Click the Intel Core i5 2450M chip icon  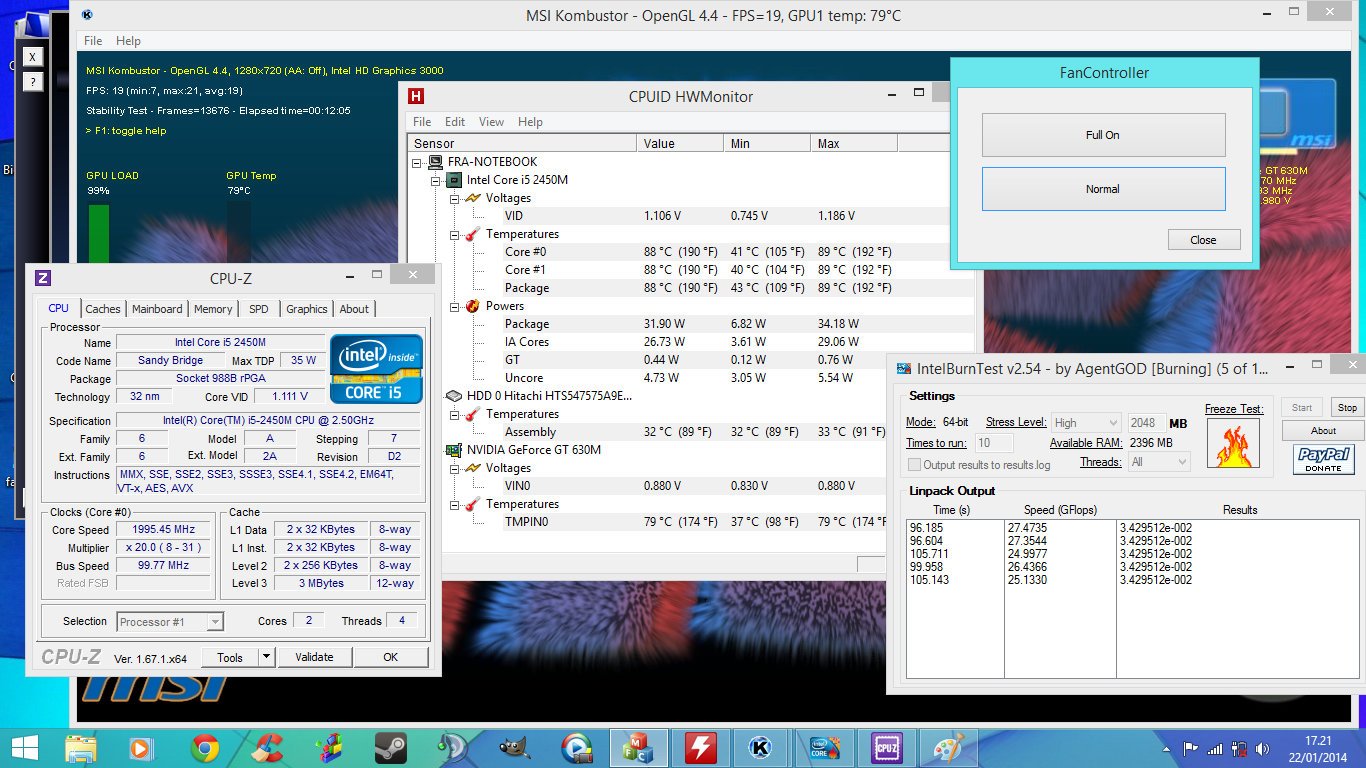454,180
